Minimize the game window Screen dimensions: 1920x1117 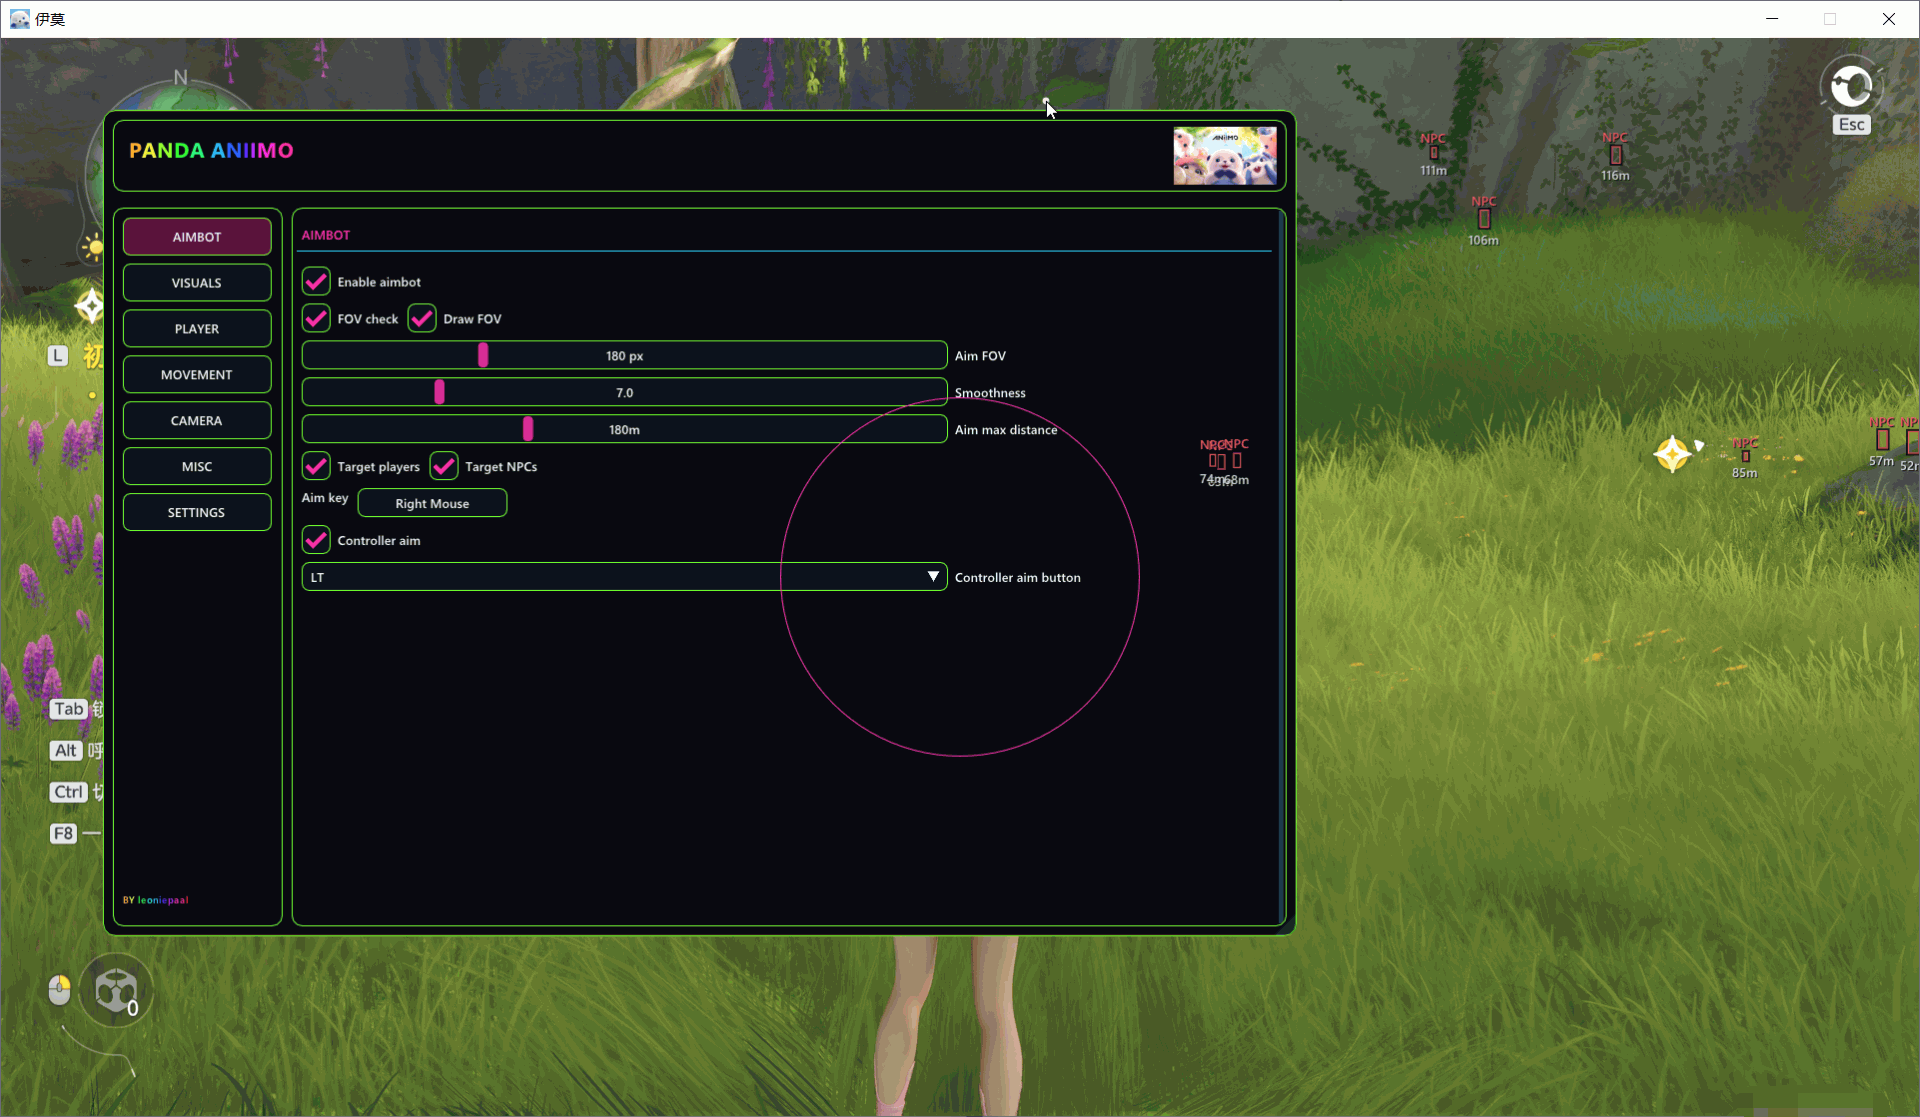pyautogui.click(x=1772, y=19)
